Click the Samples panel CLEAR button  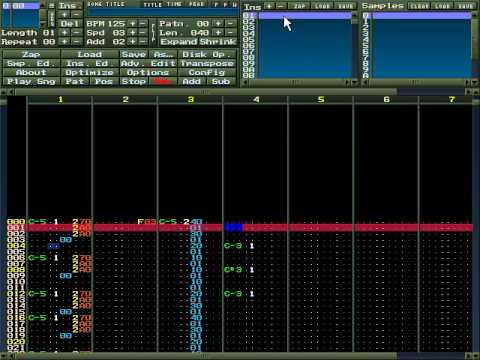point(418,6)
